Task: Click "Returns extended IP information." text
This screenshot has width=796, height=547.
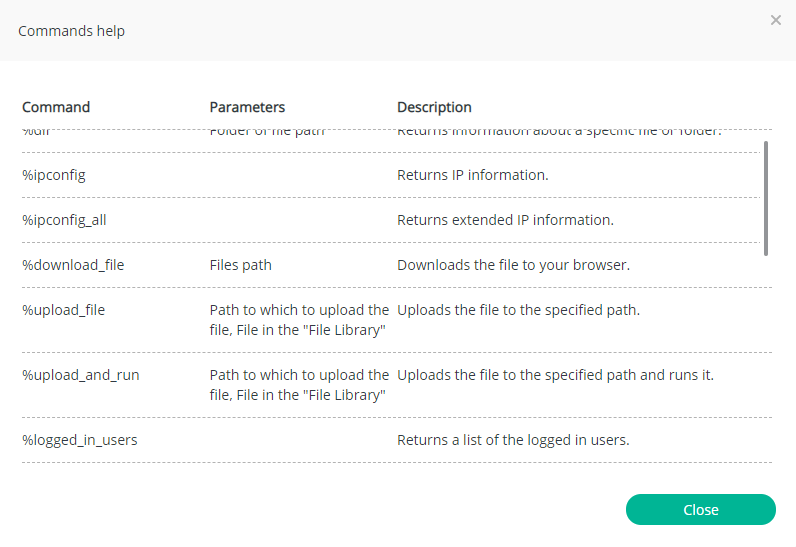Action: [x=505, y=220]
